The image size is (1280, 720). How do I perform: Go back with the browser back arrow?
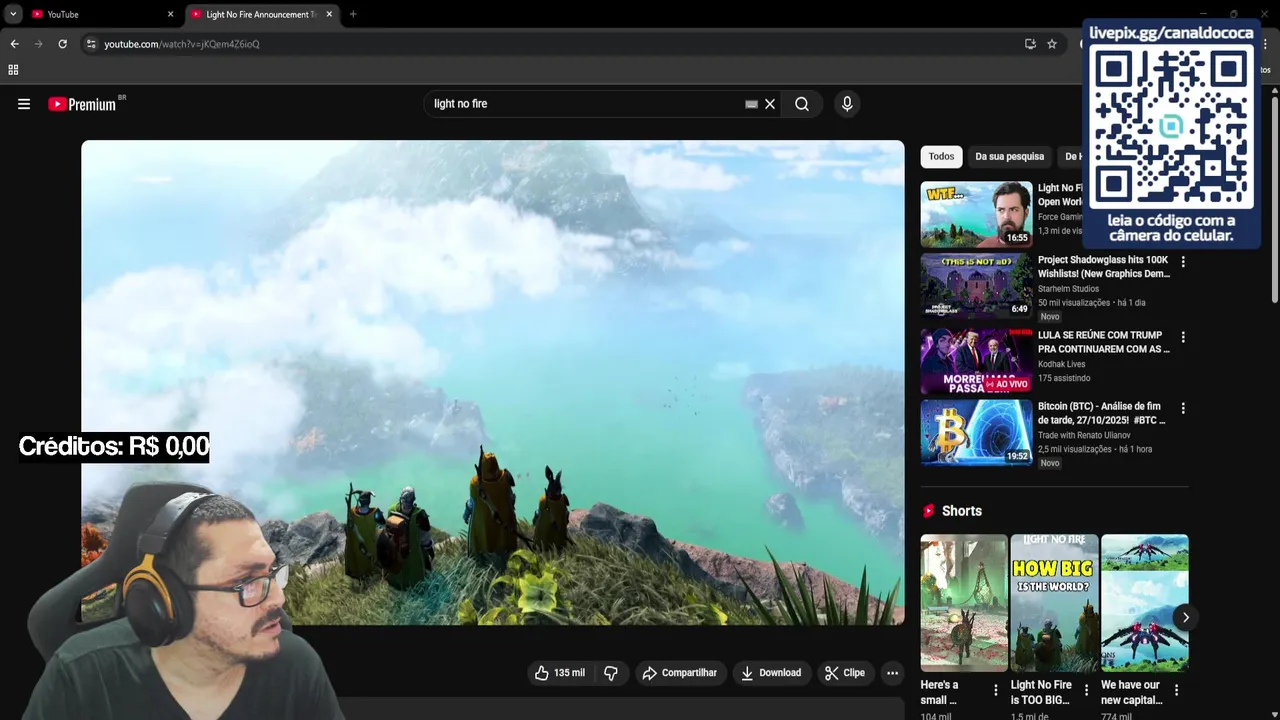coord(14,44)
